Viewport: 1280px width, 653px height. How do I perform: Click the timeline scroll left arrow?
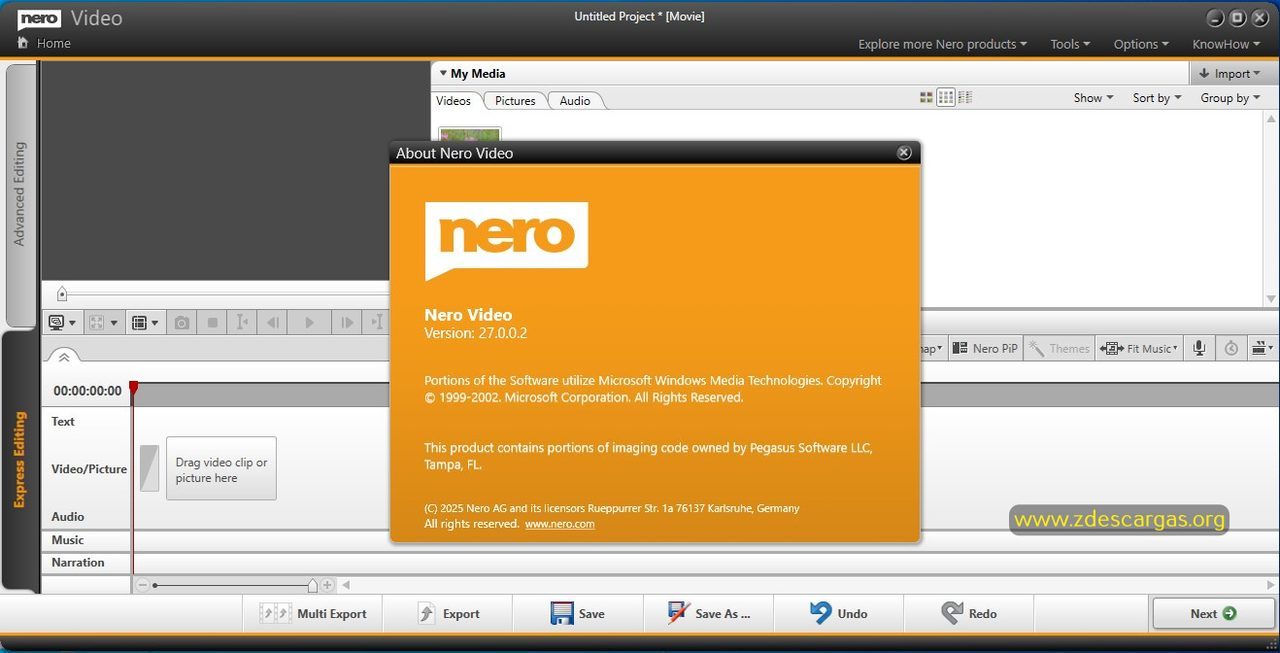pyautogui.click(x=346, y=585)
